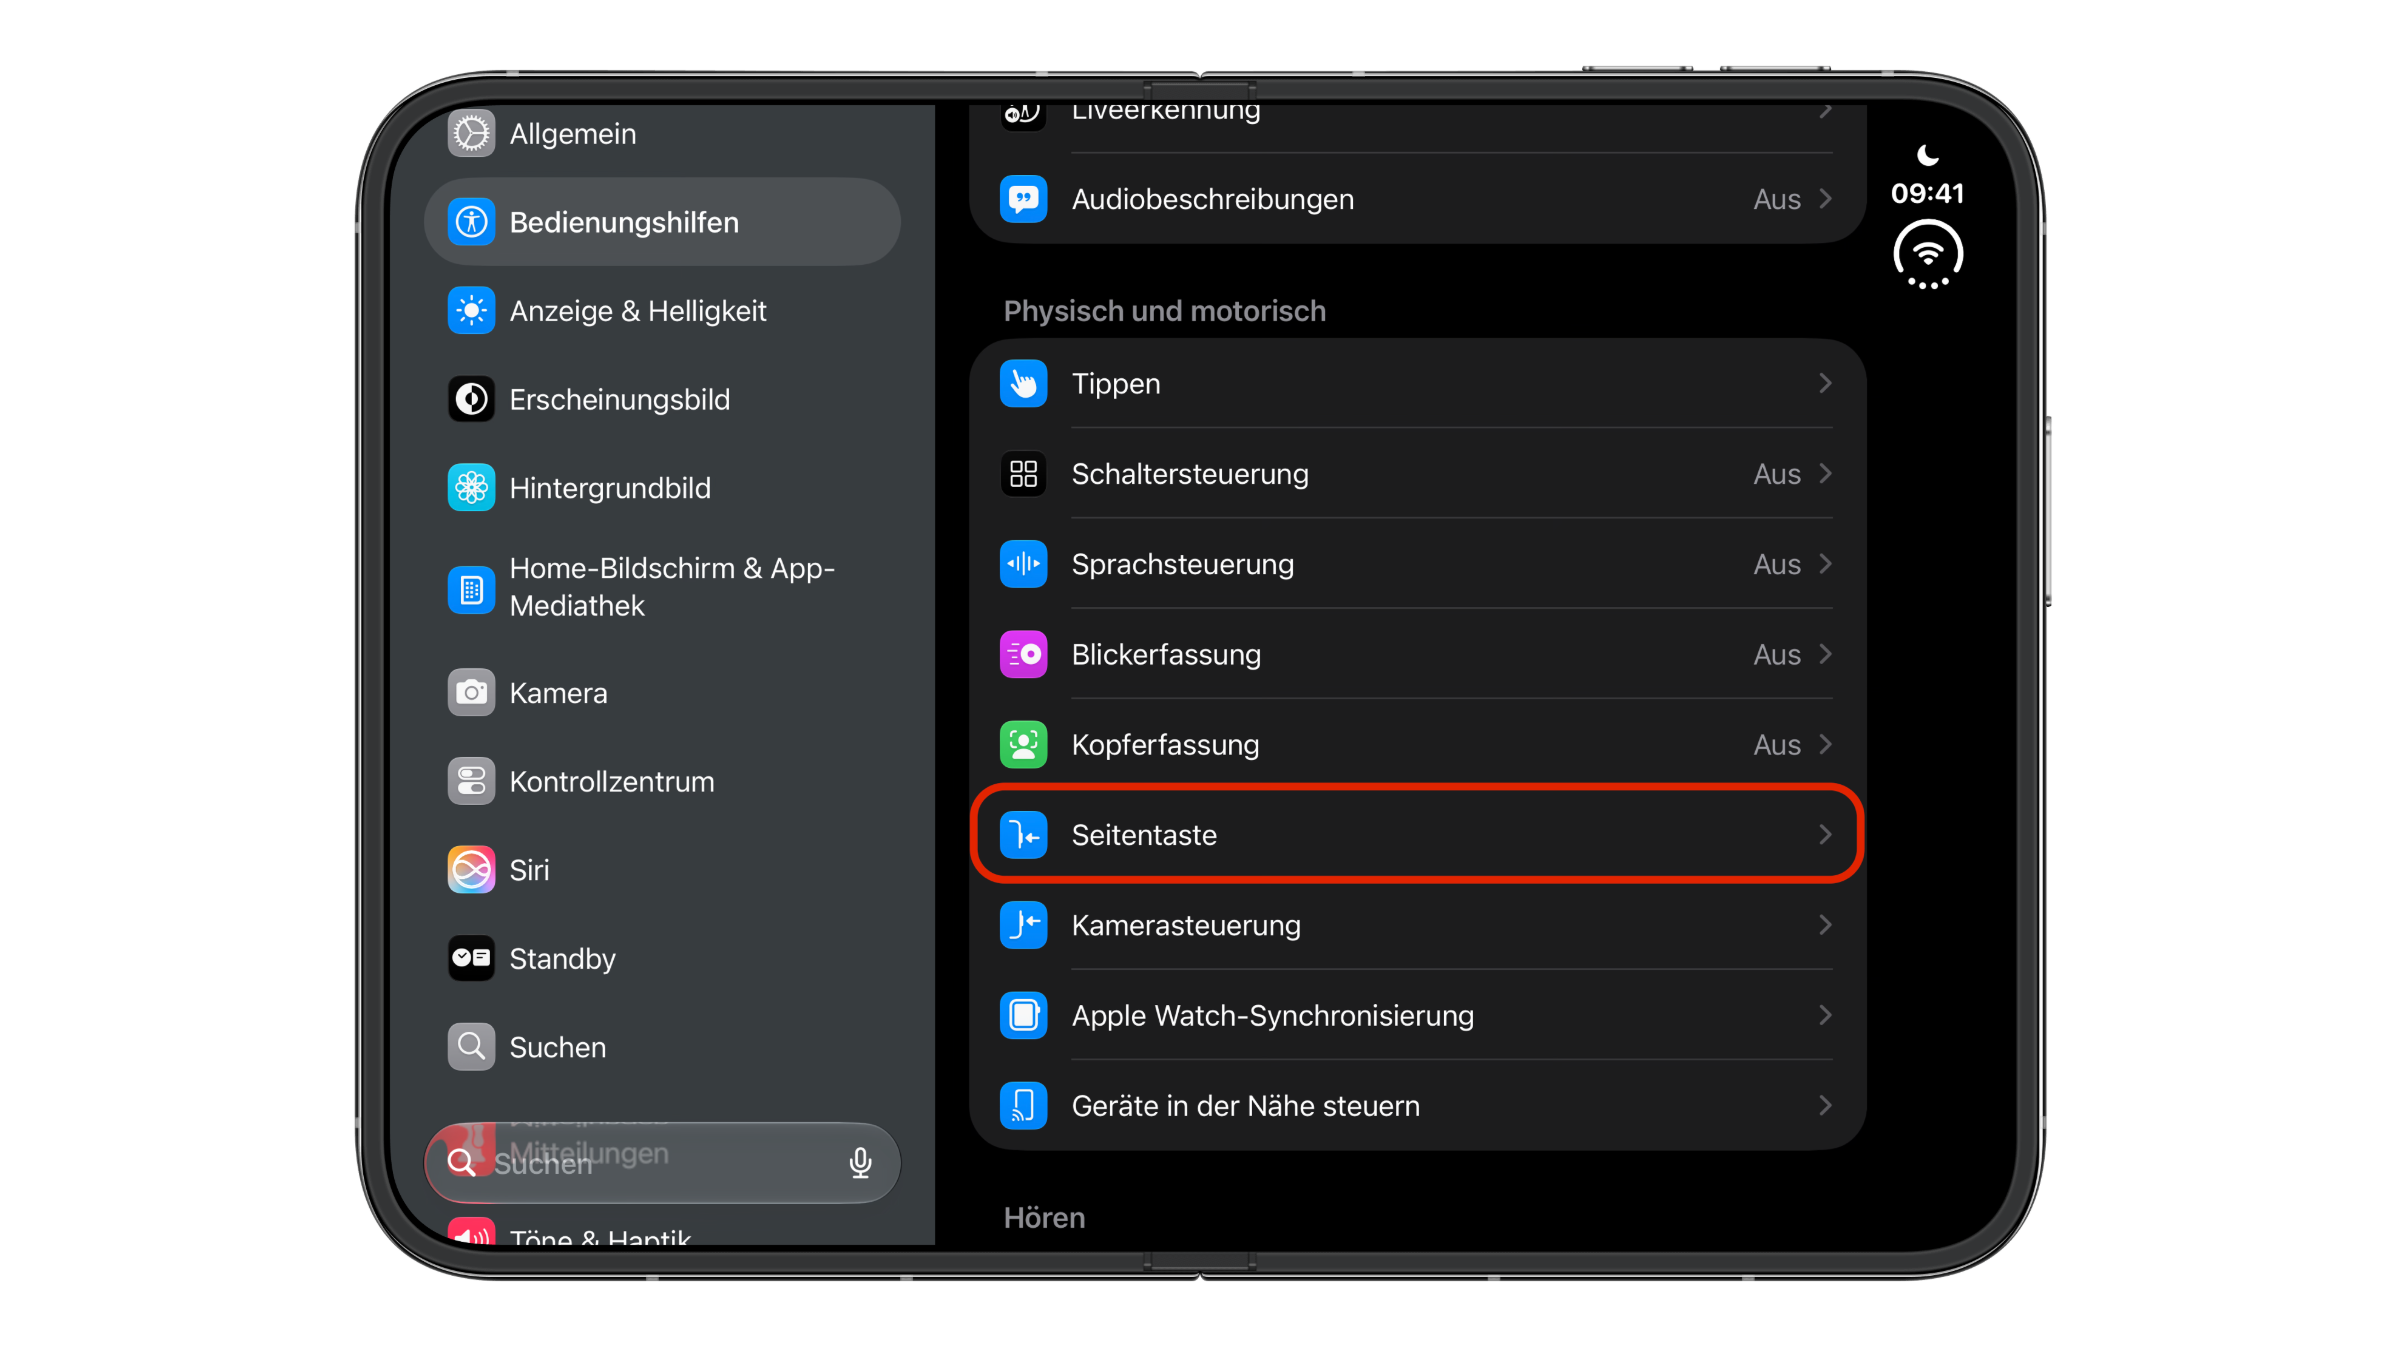Tap the Suchen search field
The image size is (2400, 1350).
[662, 1163]
